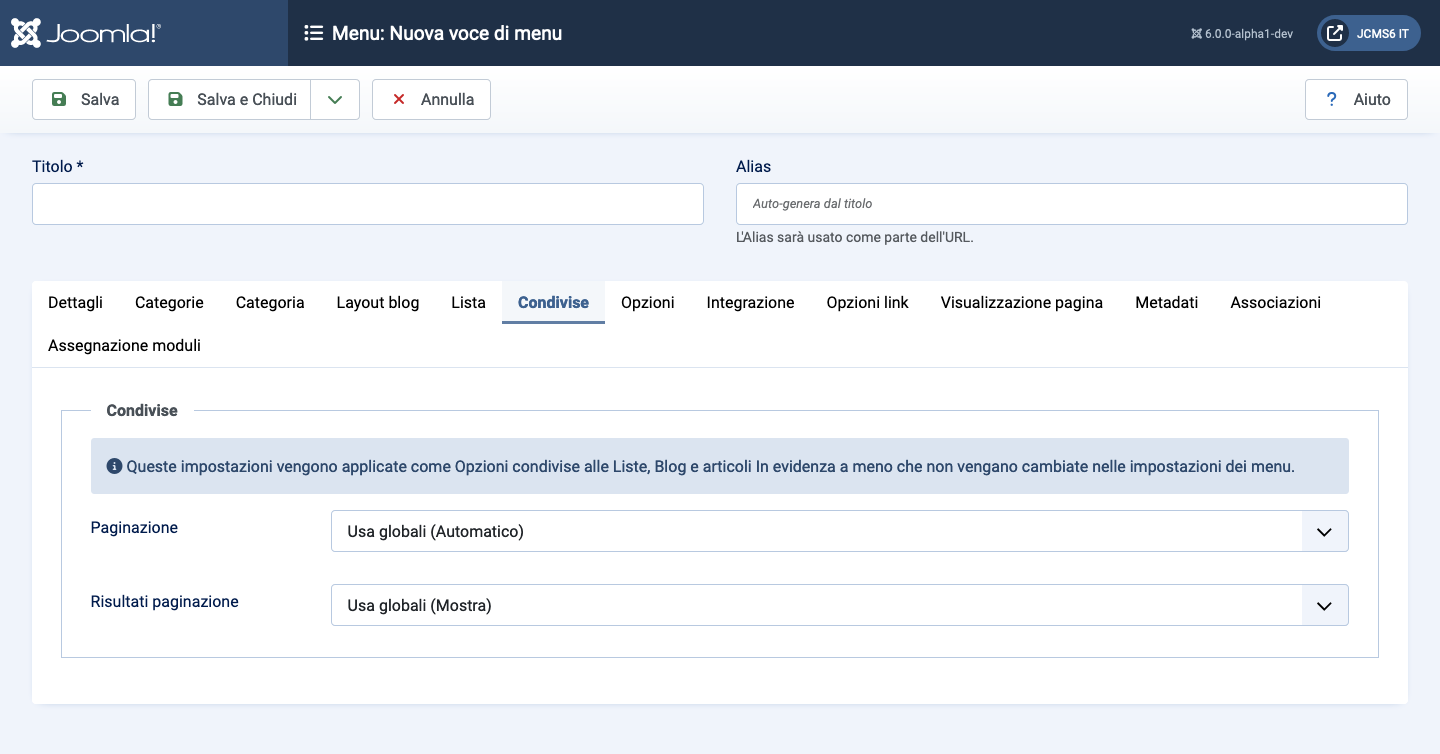Focus the Titolo text field
Screen dimensions: 1440x754
[x=368, y=204]
